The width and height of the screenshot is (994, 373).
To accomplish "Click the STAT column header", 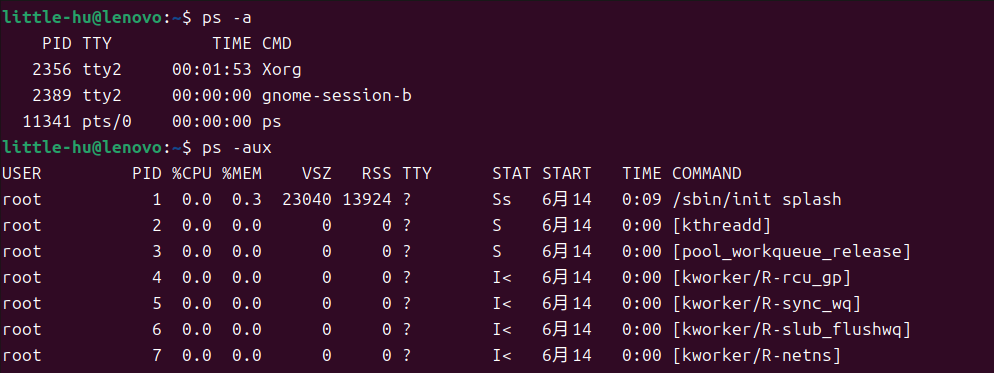I will coord(512,174).
